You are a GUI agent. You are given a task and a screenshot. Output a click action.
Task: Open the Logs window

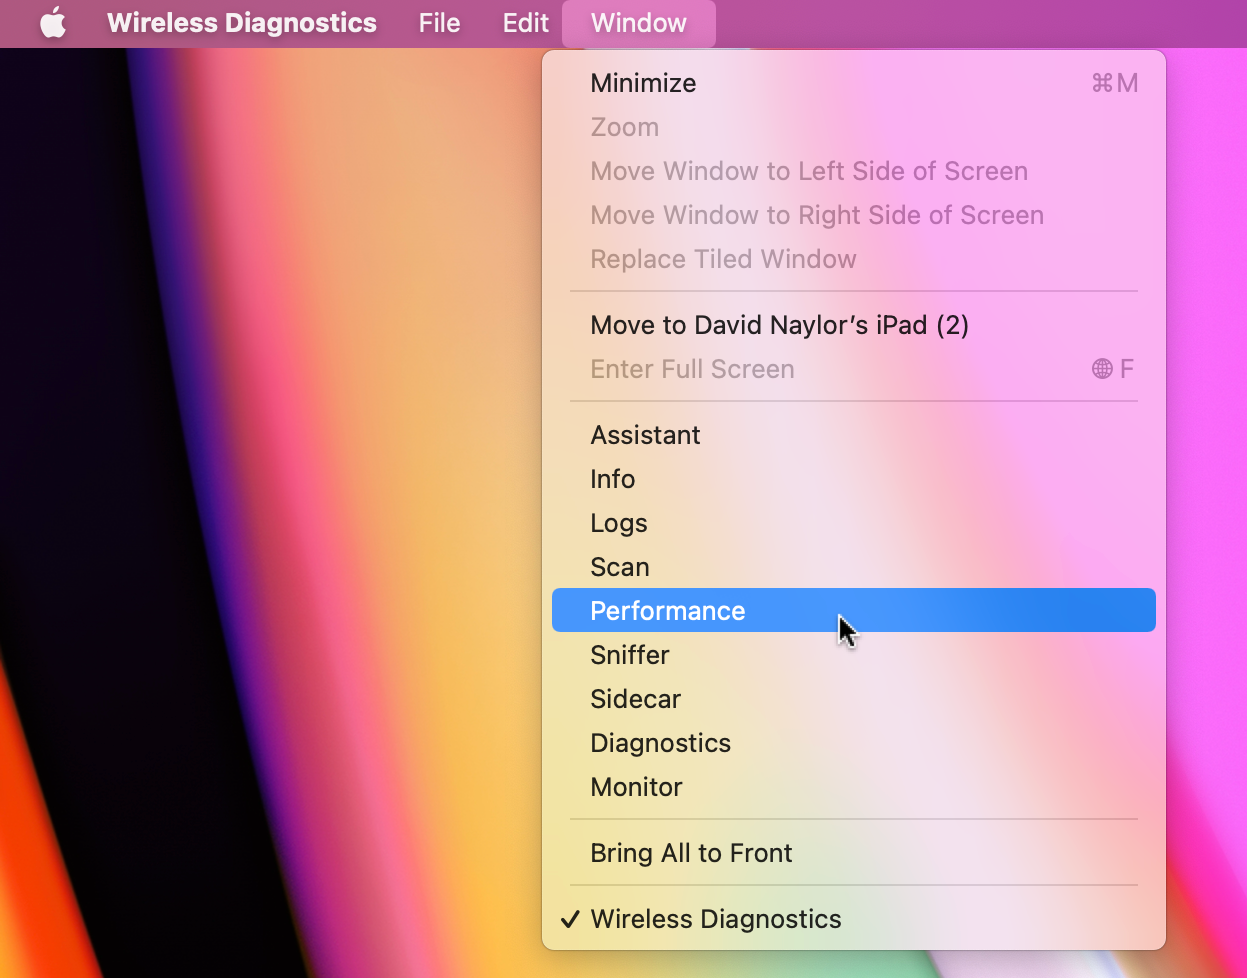854,523
